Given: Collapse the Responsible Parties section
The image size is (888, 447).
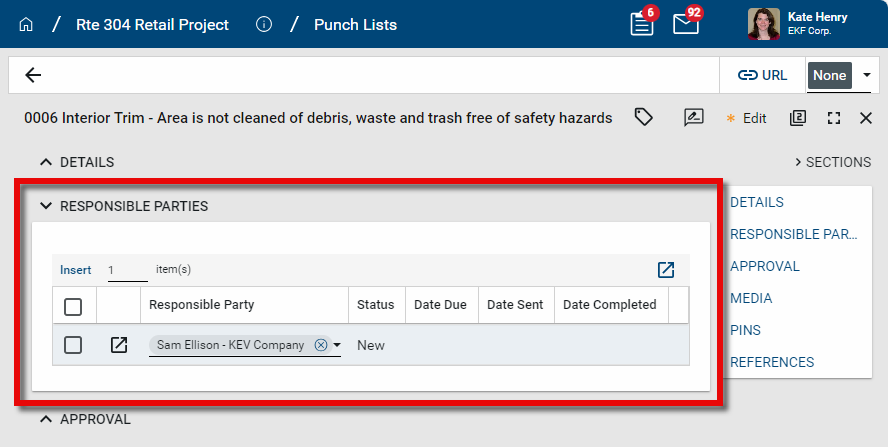Looking at the screenshot, I should [x=45, y=206].
